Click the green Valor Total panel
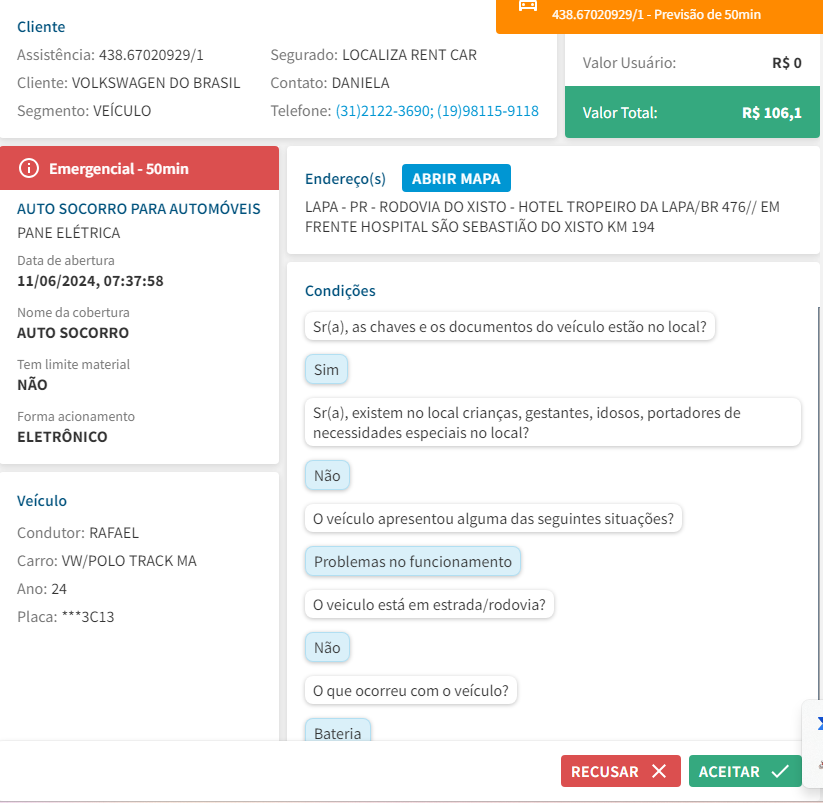The width and height of the screenshot is (823, 803). [x=691, y=112]
